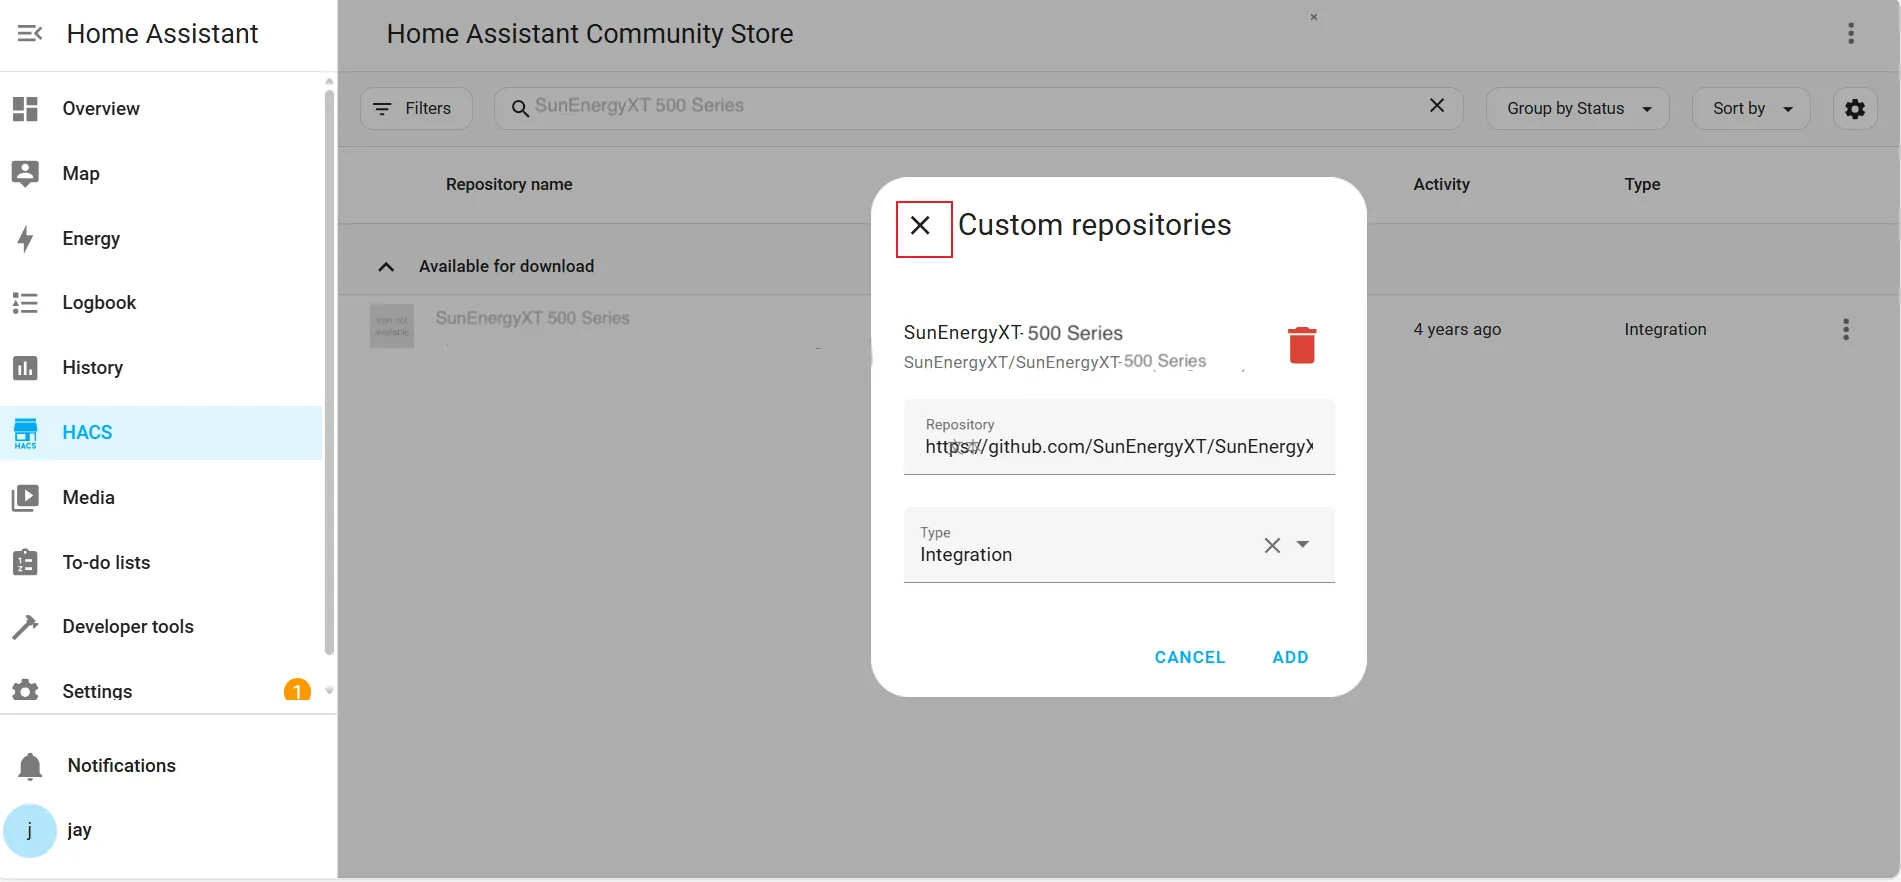
Task: Clear the Integration type selection
Action: point(1271,545)
